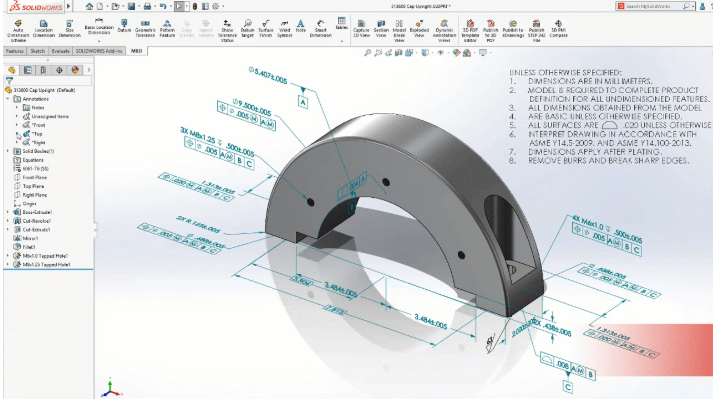The height and width of the screenshot is (399, 713).
Task: Open the Geometric Tolerance tool
Action: click(x=145, y=28)
